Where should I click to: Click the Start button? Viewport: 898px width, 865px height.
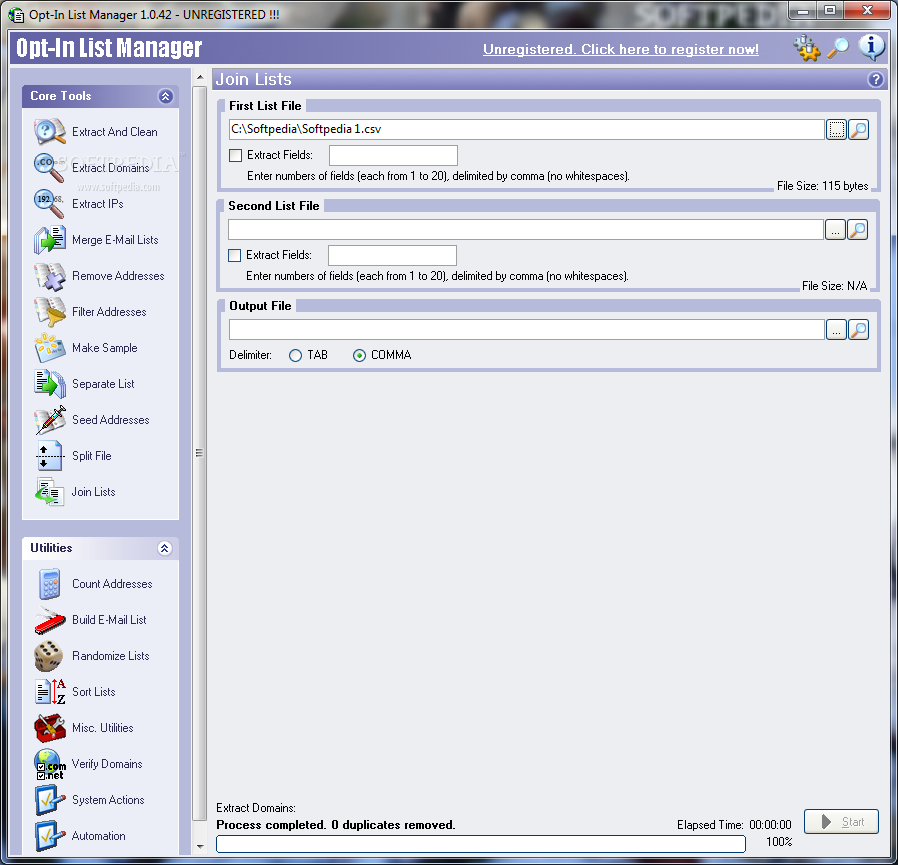pyautogui.click(x=841, y=821)
